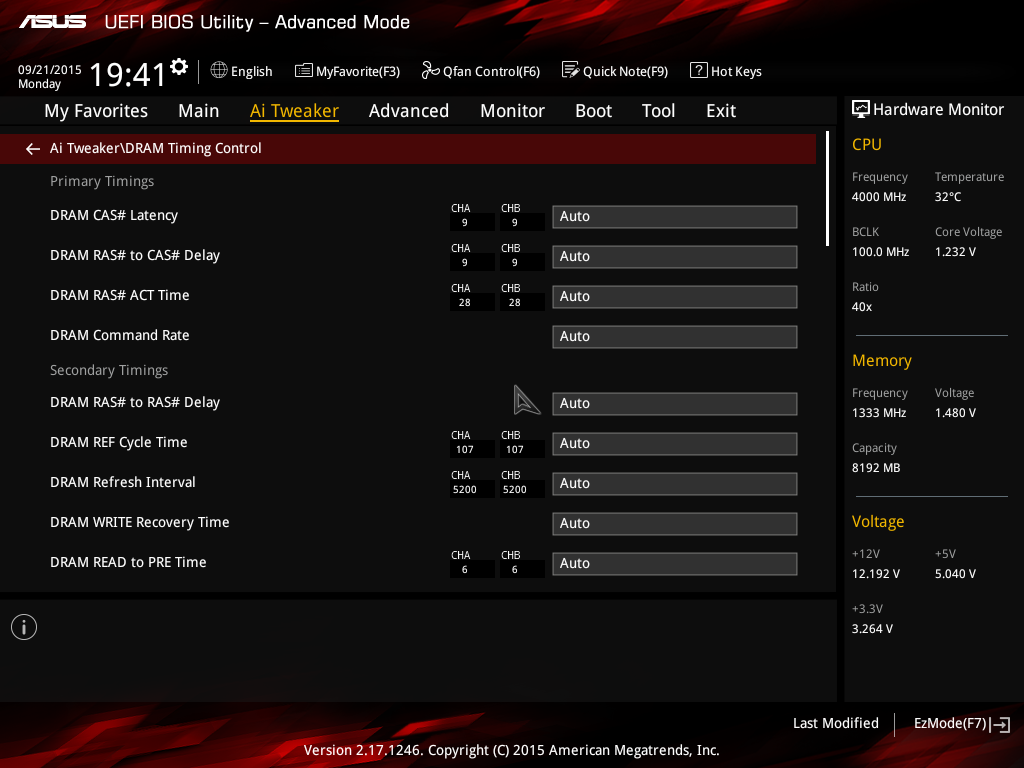Click the settings gear next to the clock
Screen dimensions: 1024x768
[x=179, y=67]
